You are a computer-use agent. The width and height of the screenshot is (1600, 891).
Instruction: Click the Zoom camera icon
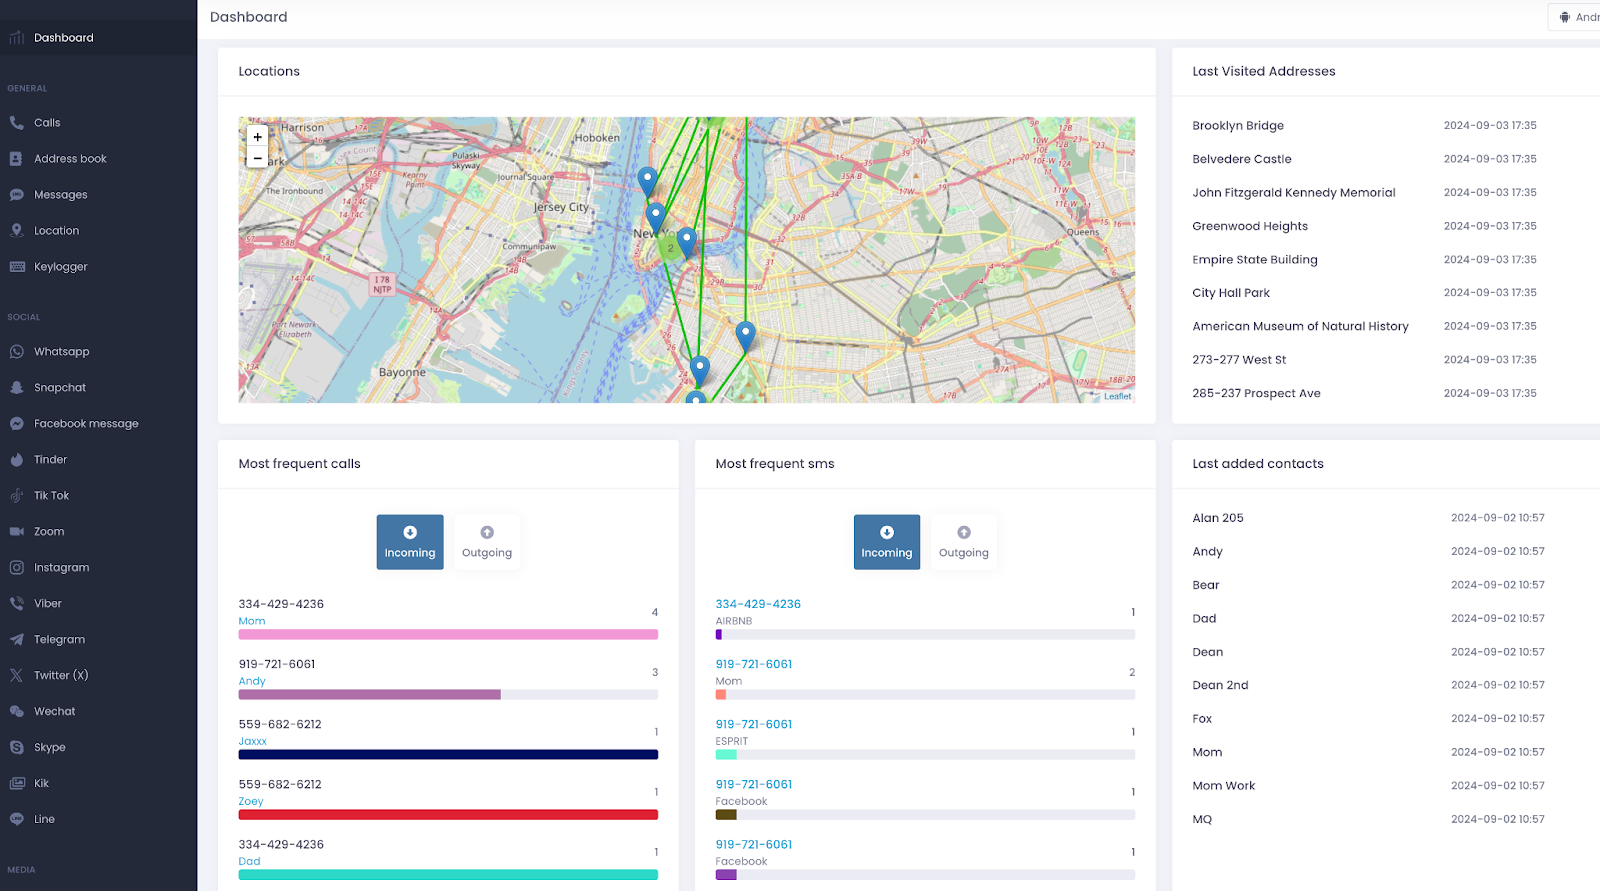17,532
